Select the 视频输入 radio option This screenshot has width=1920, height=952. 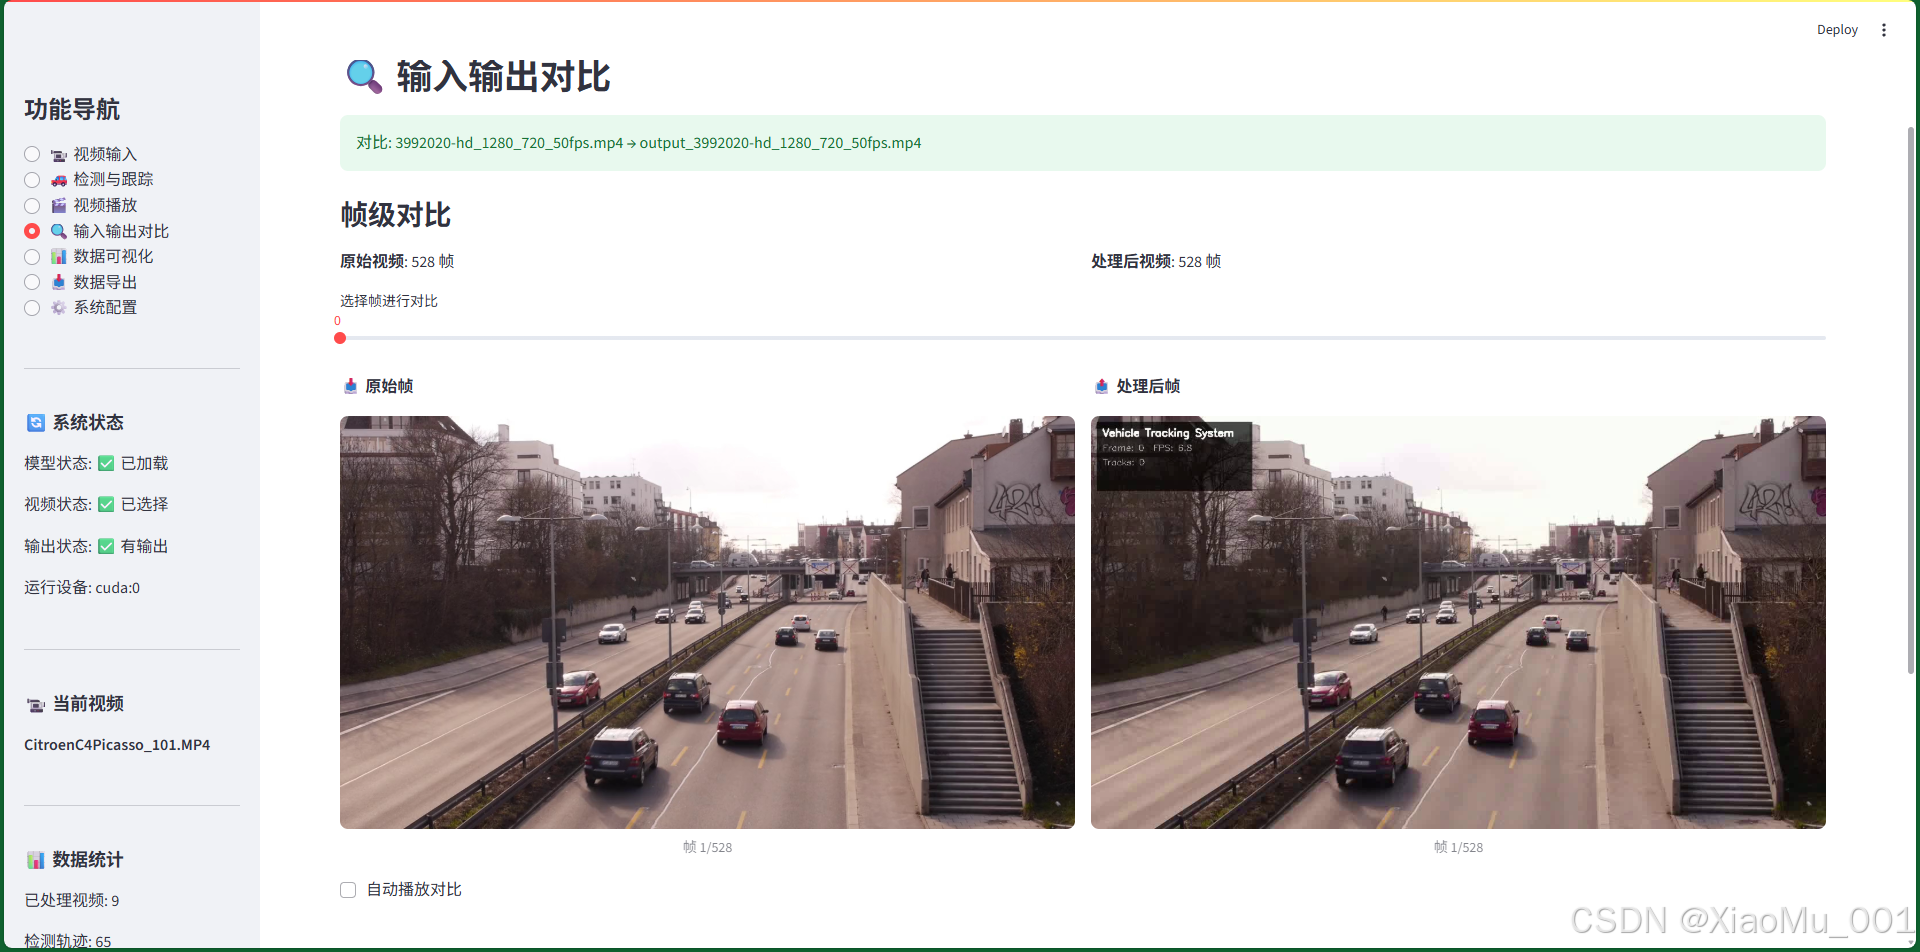pyautogui.click(x=32, y=154)
